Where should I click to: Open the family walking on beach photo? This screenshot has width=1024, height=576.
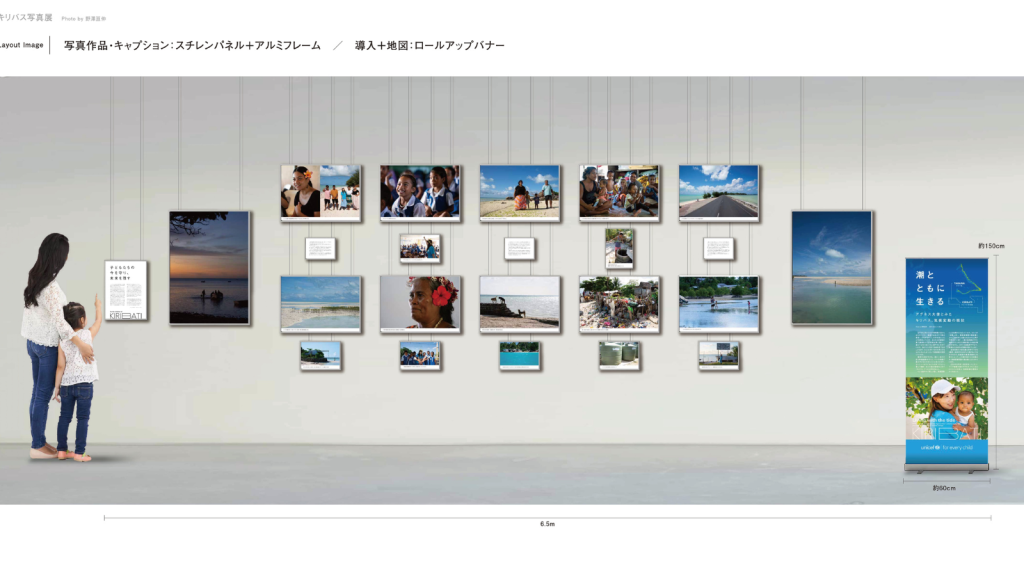tap(519, 191)
